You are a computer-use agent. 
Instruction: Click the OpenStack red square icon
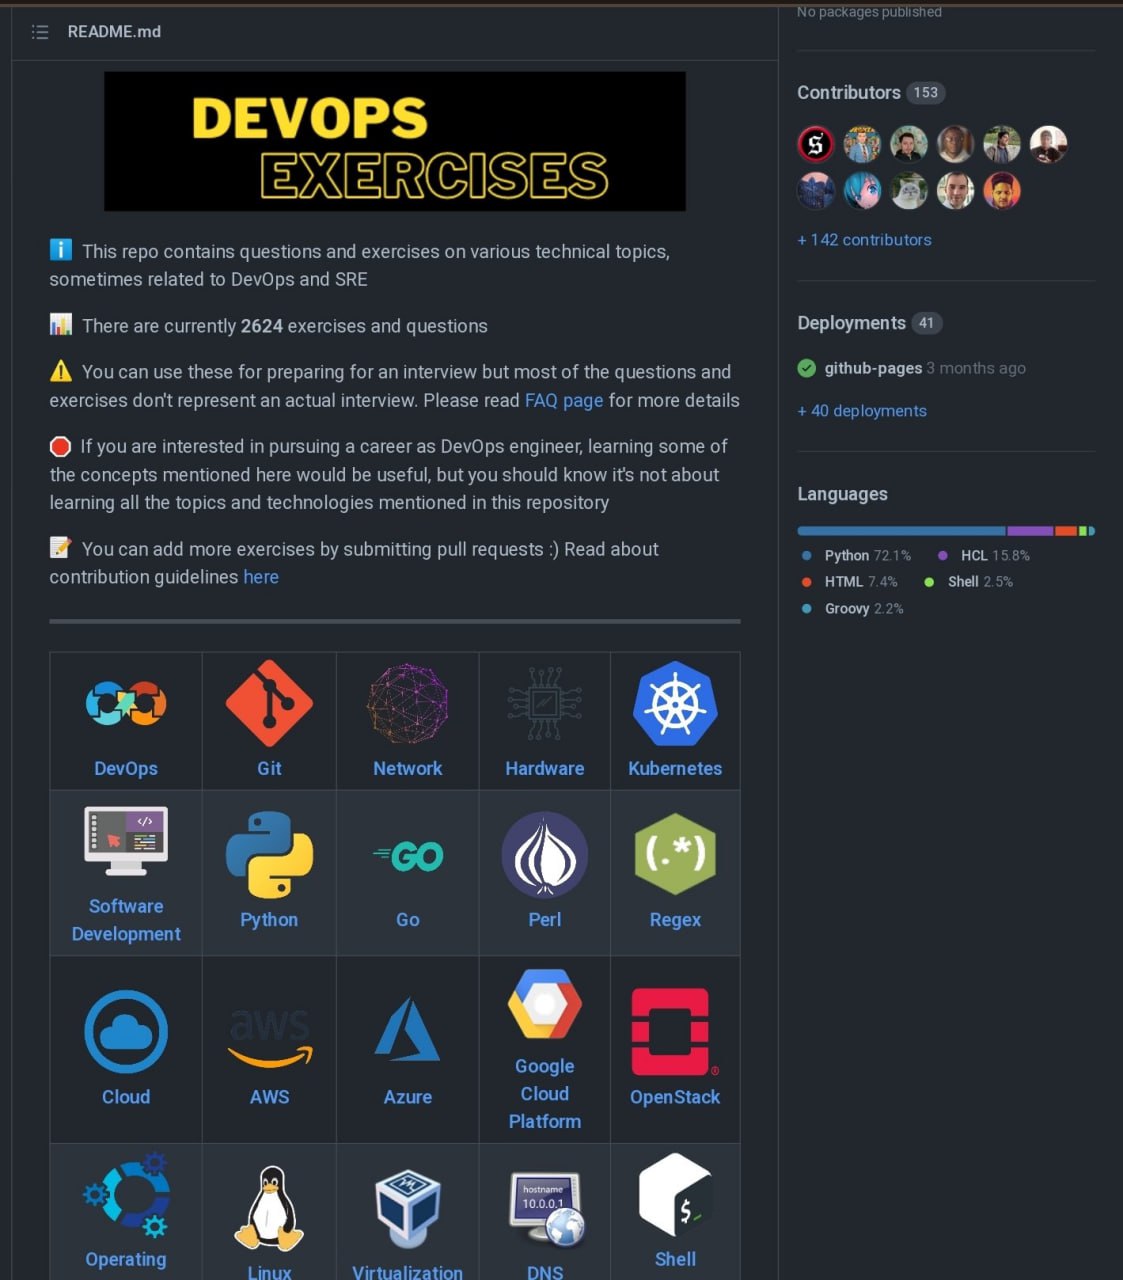coord(673,1032)
